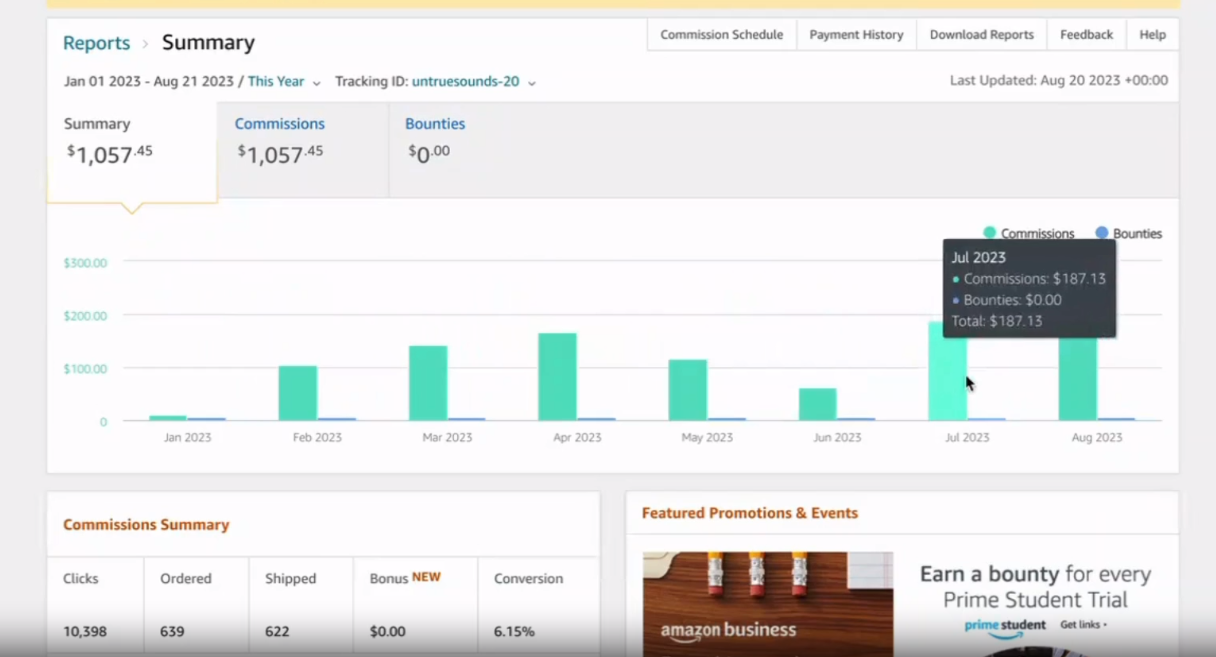Open Download Reports
The width and height of the screenshot is (1216, 657).
(x=981, y=34)
